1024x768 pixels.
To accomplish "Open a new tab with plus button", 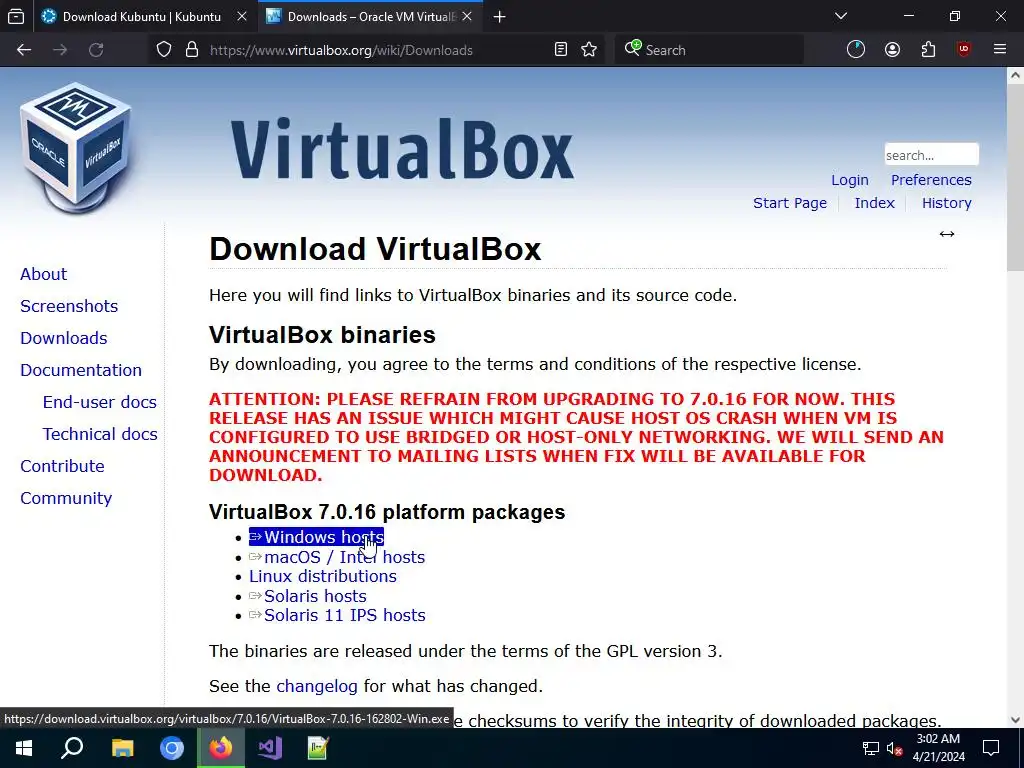I will pyautogui.click(x=500, y=17).
